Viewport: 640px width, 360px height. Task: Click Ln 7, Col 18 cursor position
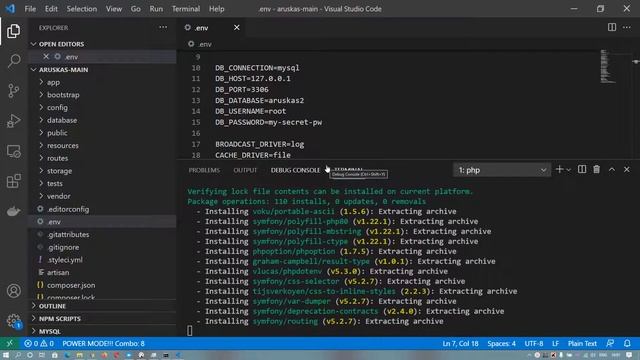click(x=460, y=343)
